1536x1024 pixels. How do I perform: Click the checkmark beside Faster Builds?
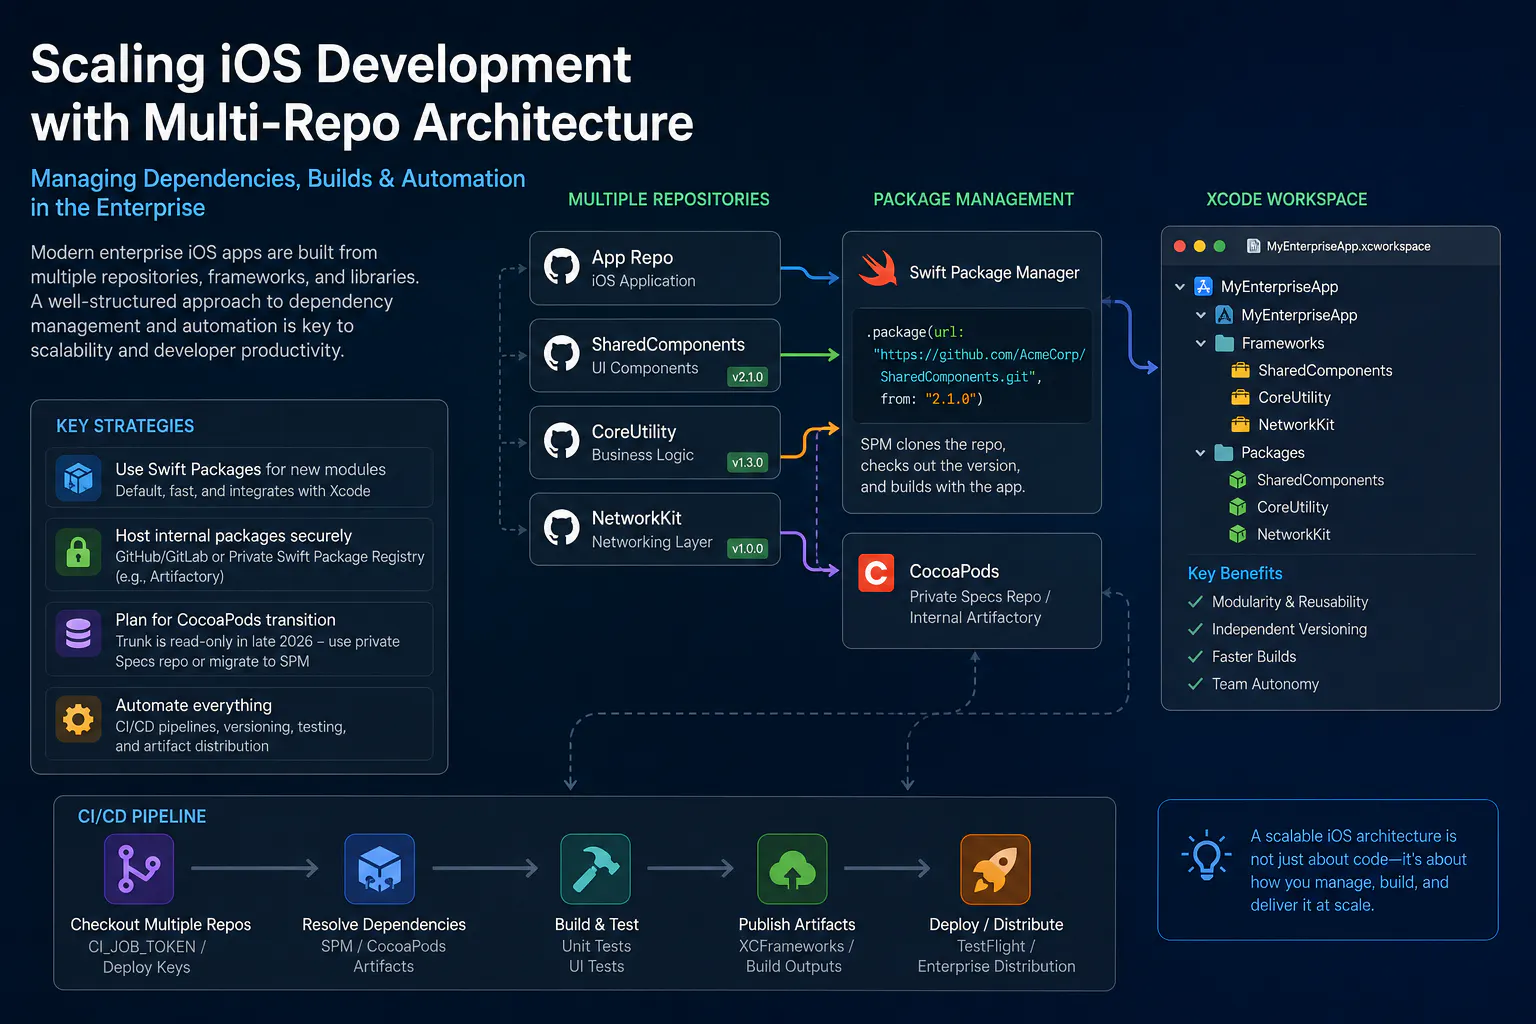point(1195,657)
